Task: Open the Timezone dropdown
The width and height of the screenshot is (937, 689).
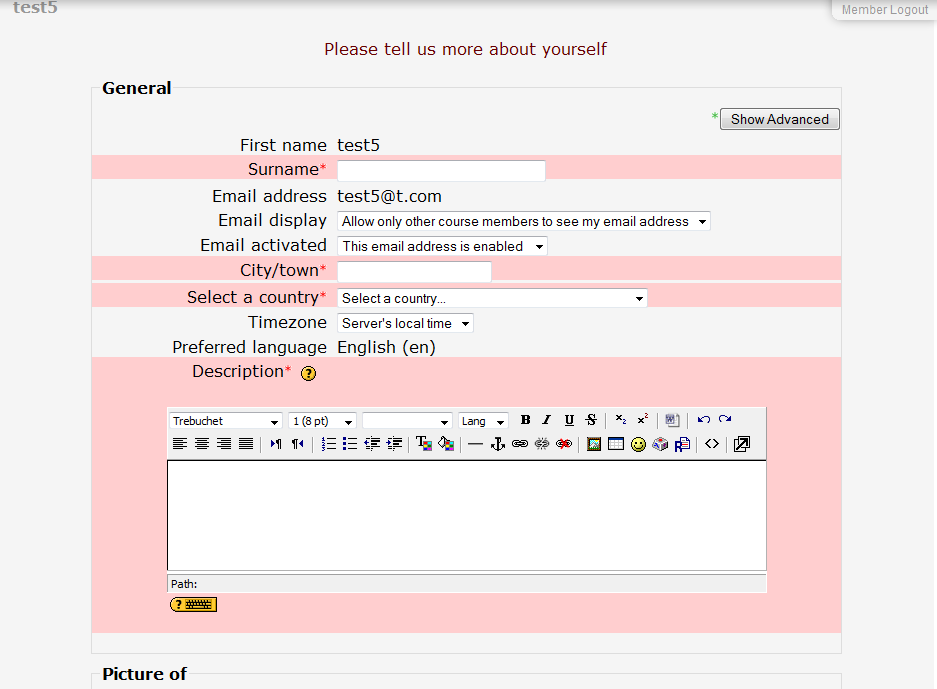Action: (x=405, y=323)
